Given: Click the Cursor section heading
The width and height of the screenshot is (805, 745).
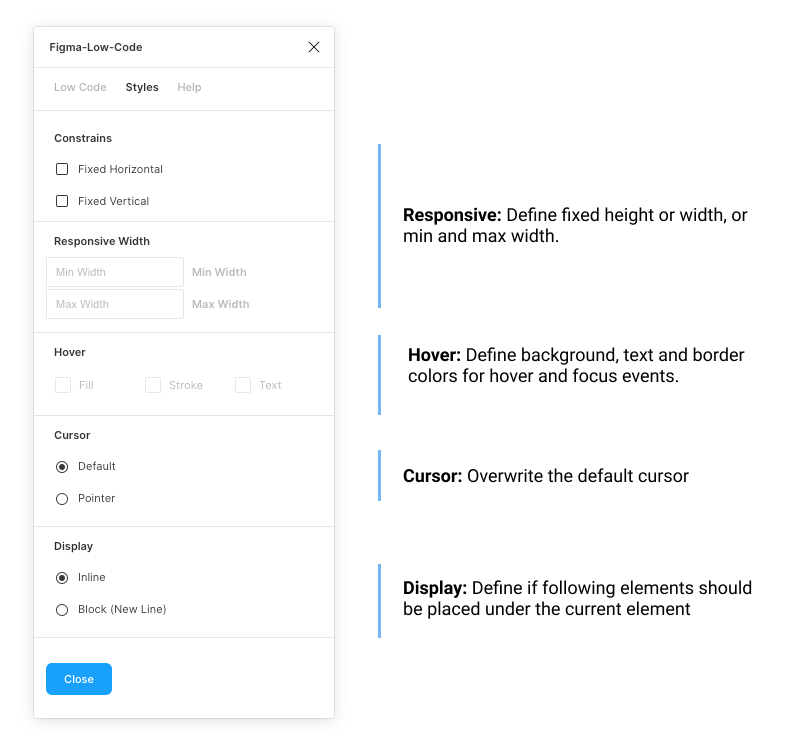Looking at the screenshot, I should coord(72,435).
